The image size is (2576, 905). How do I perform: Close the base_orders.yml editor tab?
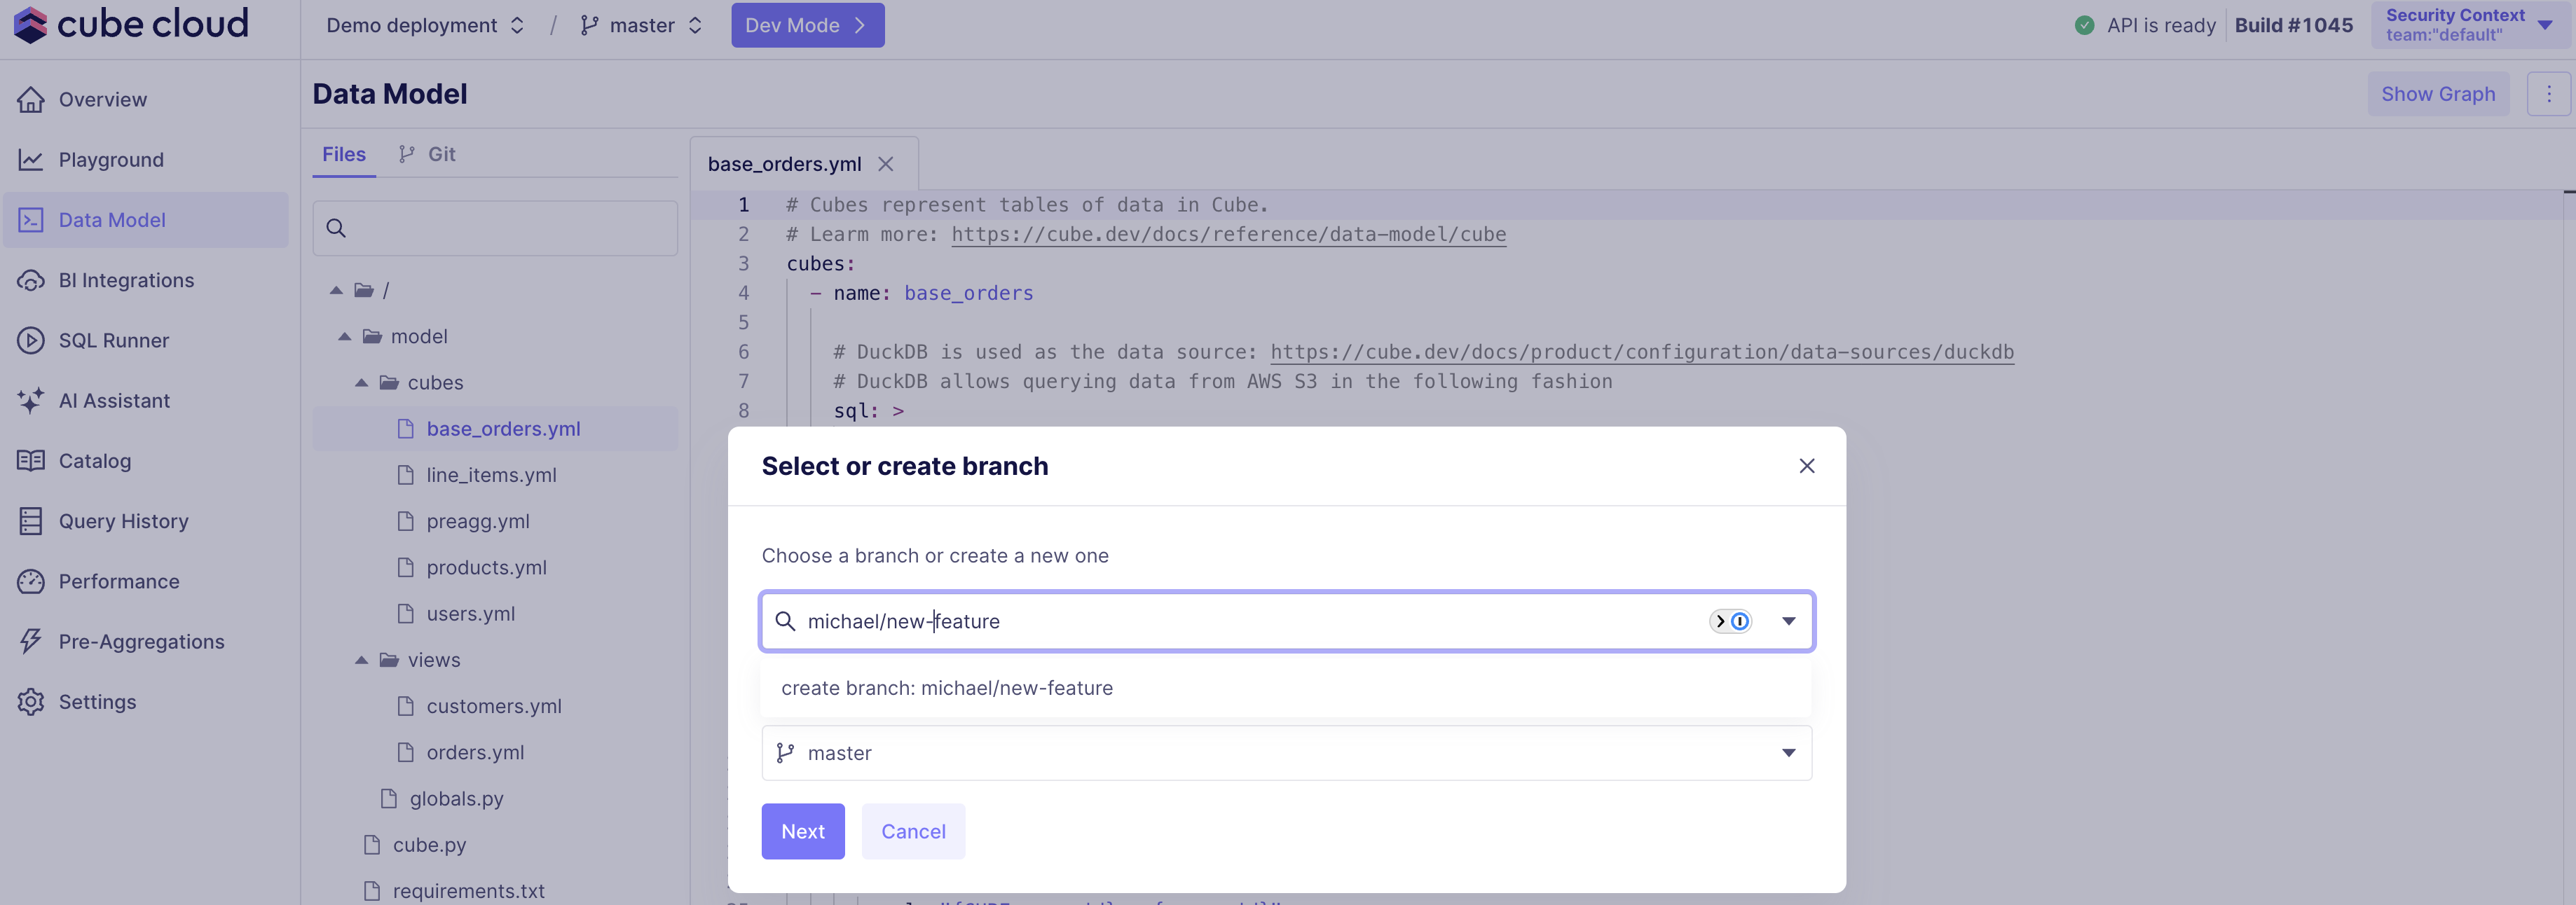pyautogui.click(x=885, y=164)
